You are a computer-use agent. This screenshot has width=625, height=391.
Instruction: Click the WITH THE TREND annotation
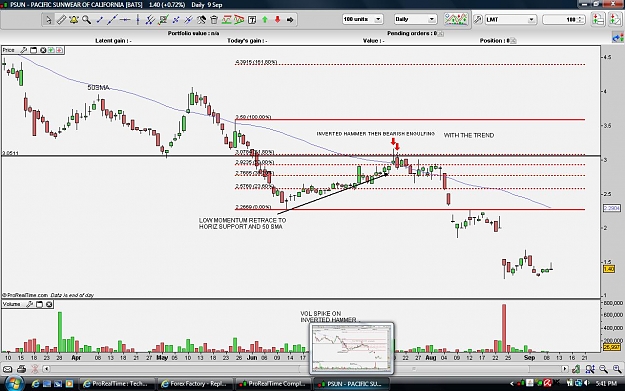469,136
